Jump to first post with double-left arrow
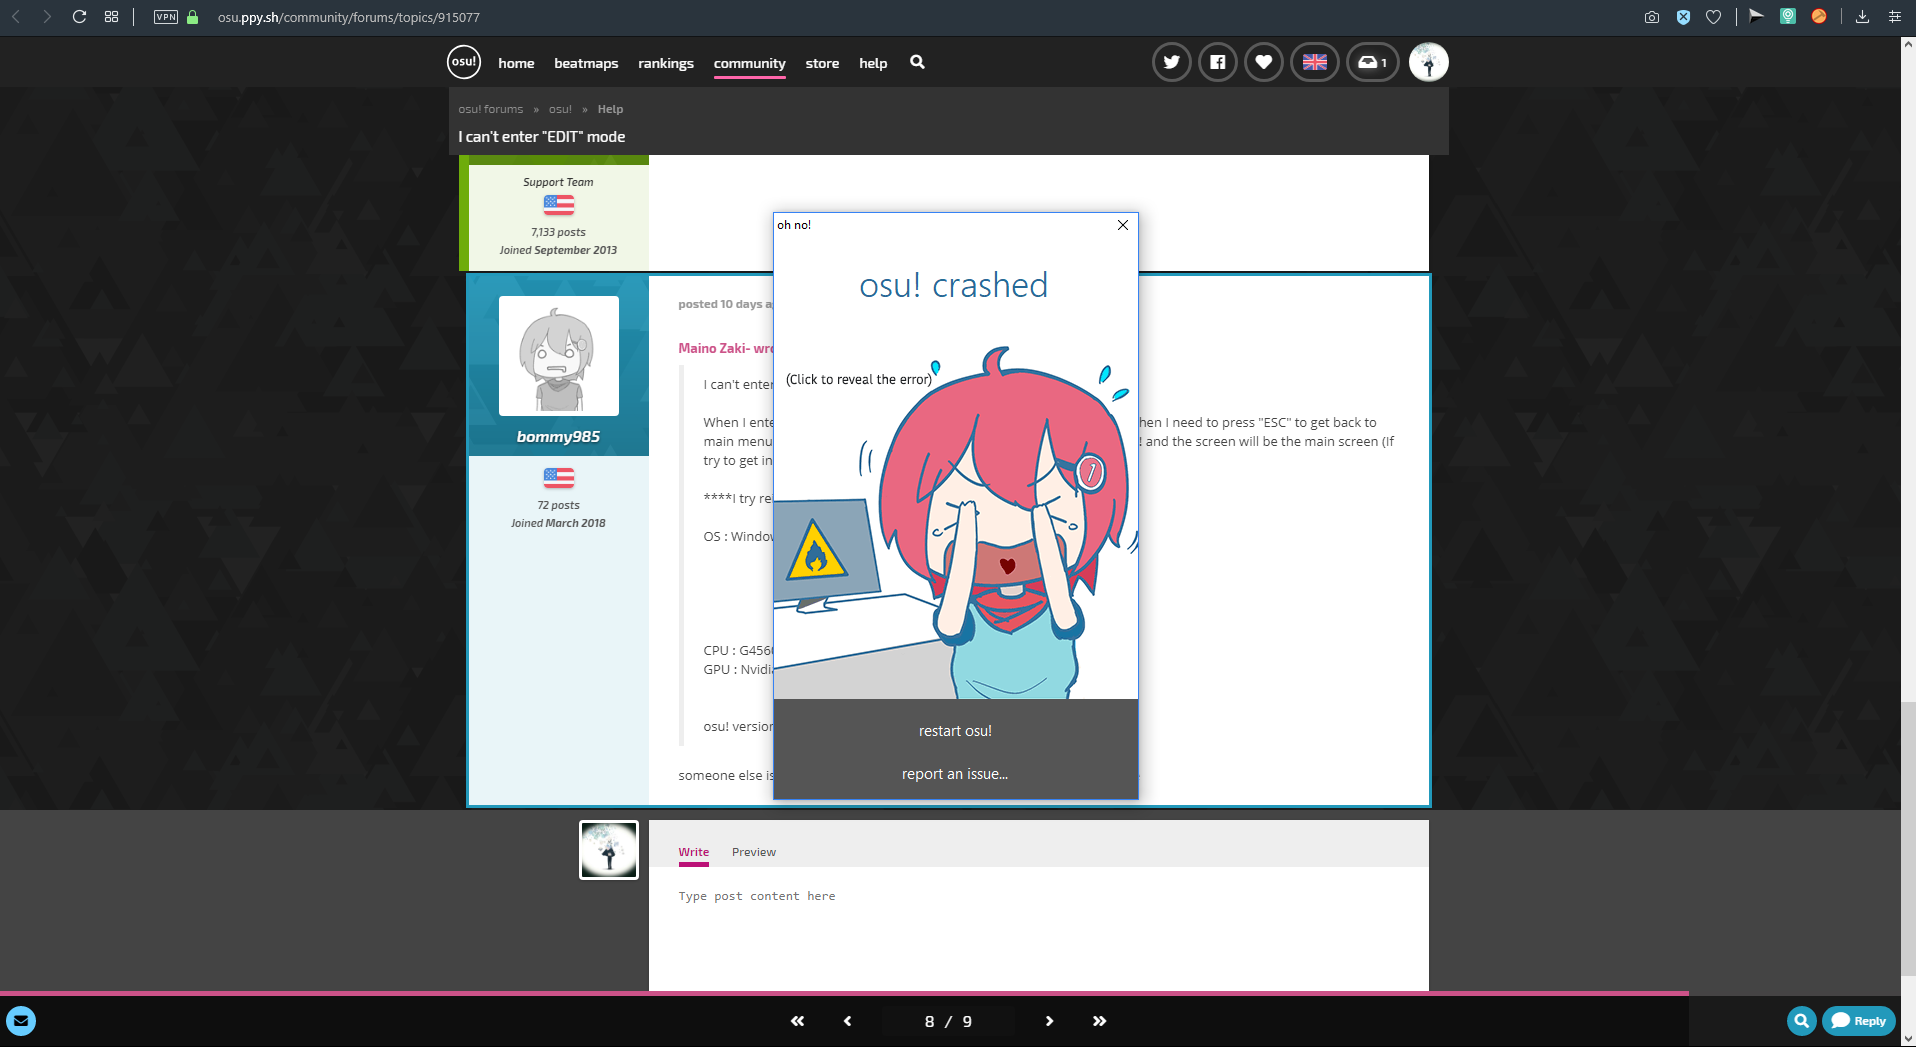 (x=797, y=1021)
